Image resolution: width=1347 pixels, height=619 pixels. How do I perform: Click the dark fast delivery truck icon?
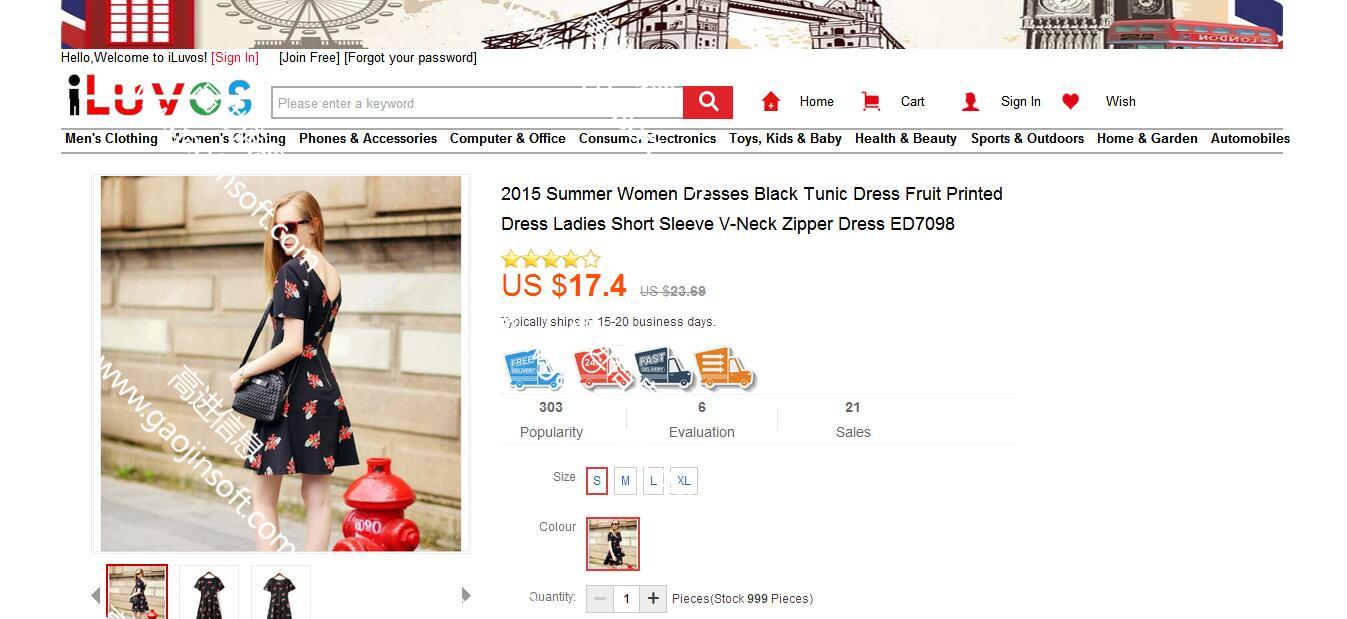(663, 369)
